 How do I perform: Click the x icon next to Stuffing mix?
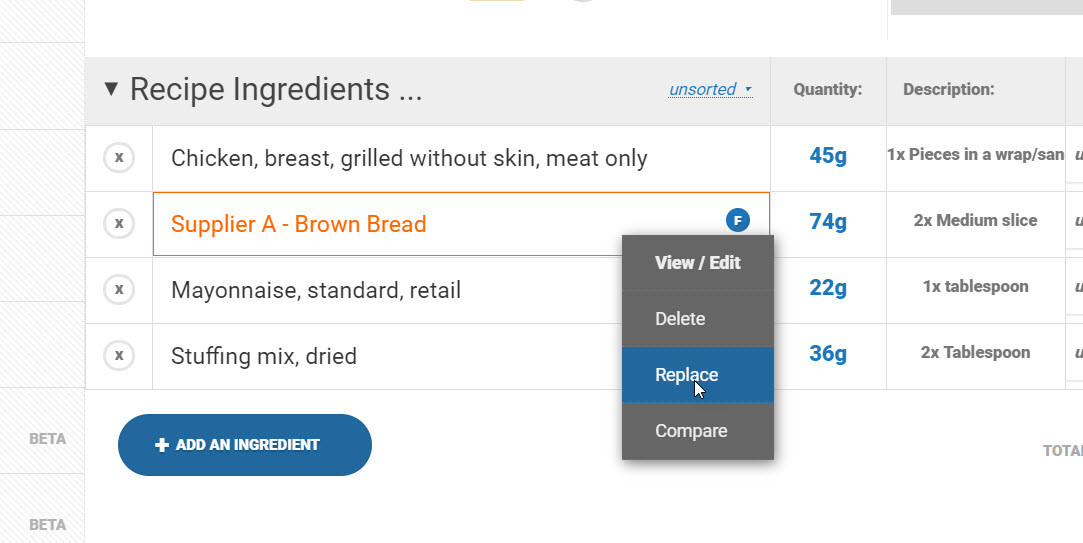(119, 356)
